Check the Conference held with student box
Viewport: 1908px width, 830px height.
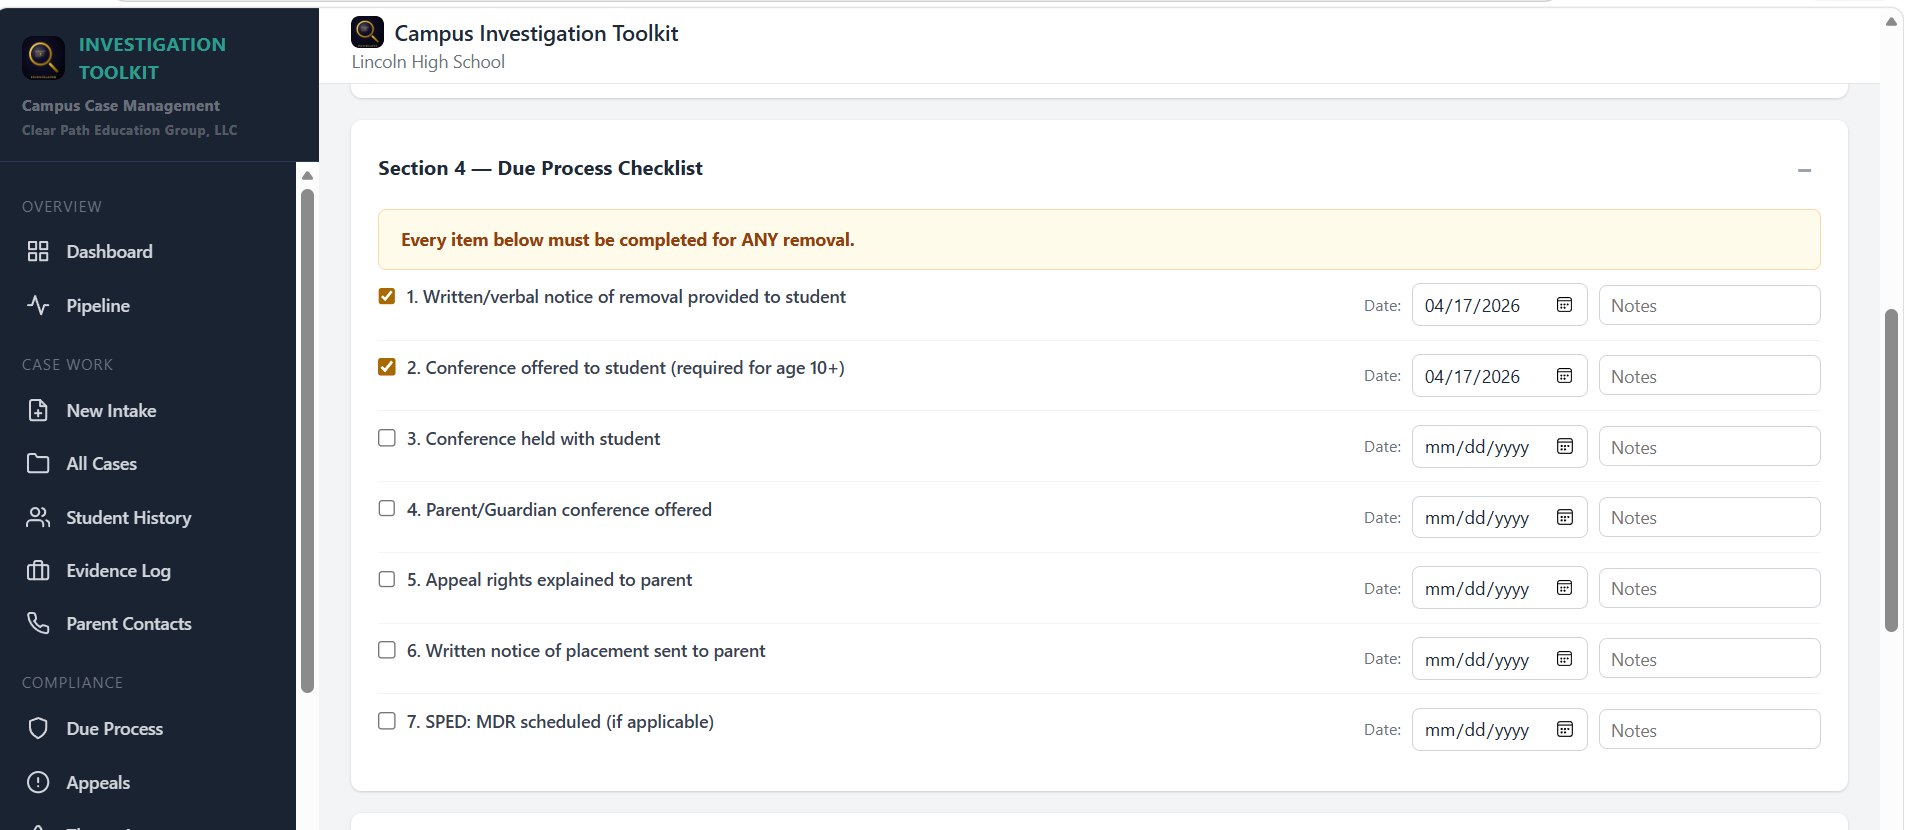pos(386,437)
